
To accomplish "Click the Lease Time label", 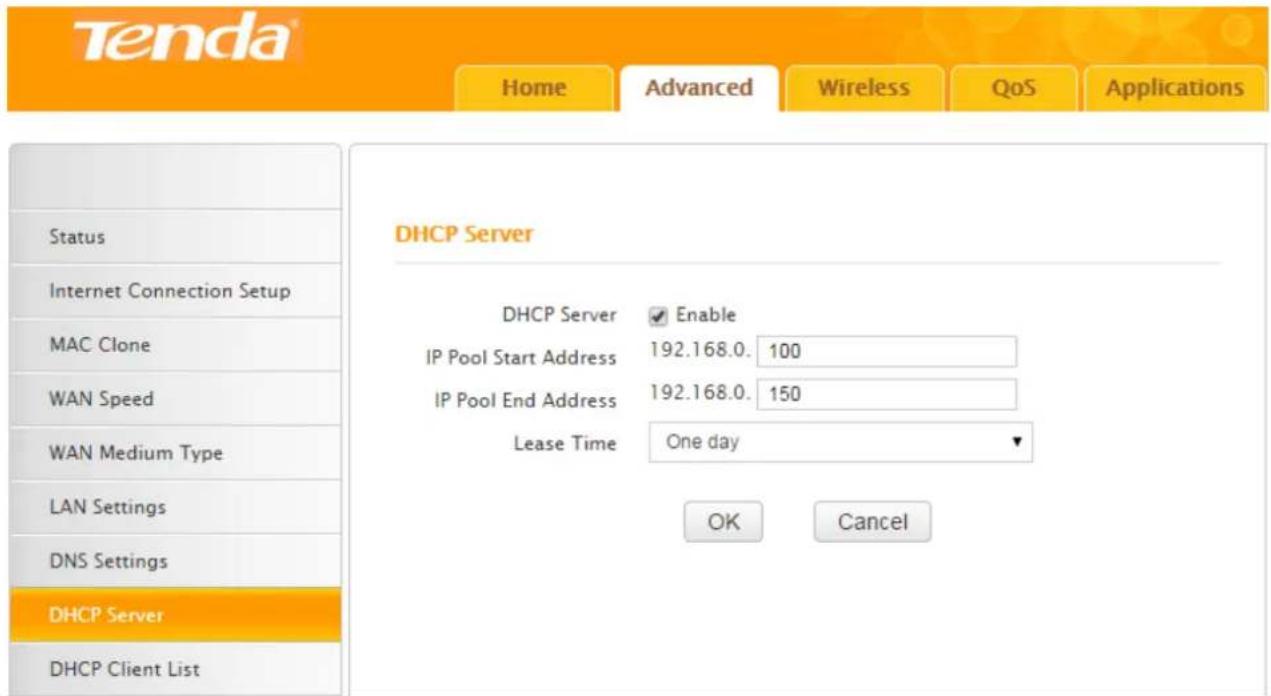I will click(x=565, y=444).
